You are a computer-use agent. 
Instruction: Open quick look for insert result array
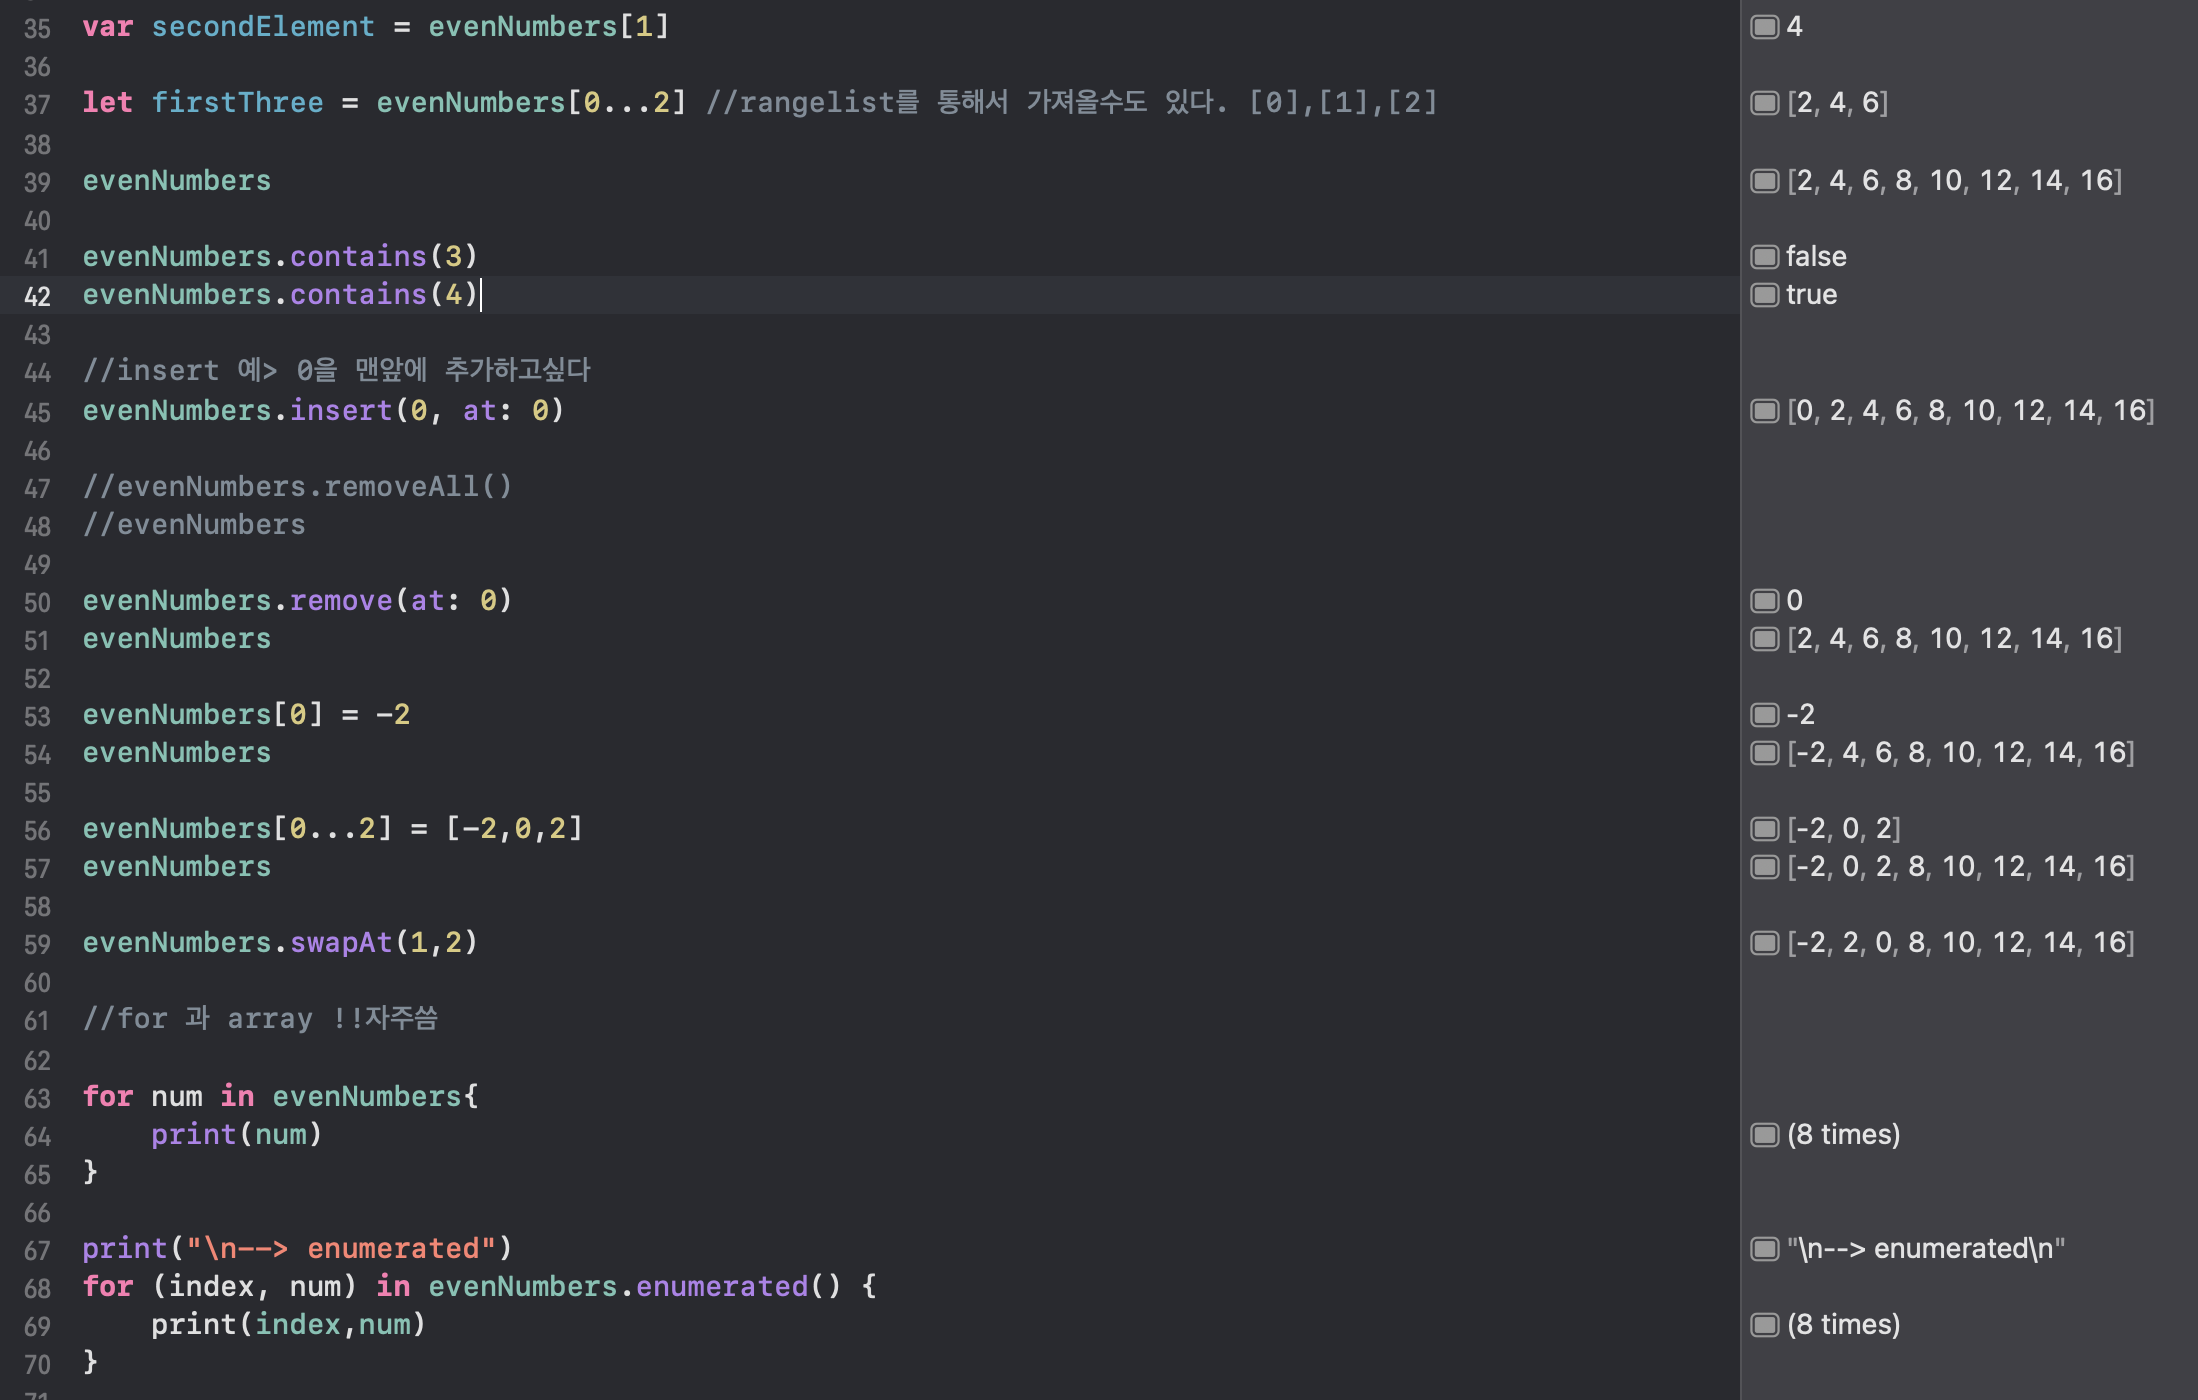1765,411
